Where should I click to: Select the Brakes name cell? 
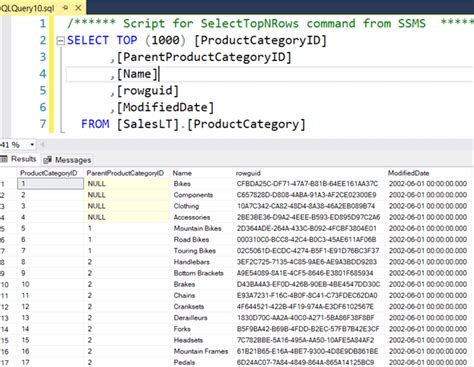(x=184, y=284)
